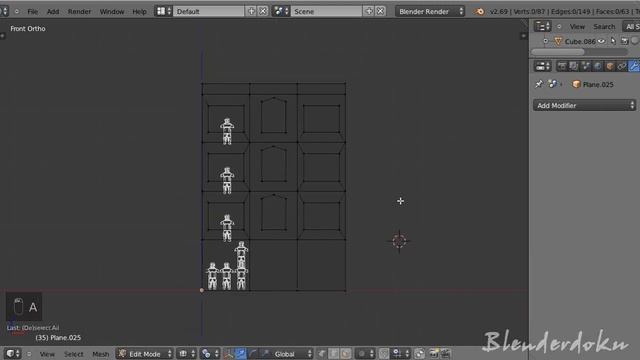The height and width of the screenshot is (360, 640).
Task: Switch to Object Constraints properties tab
Action: [x=622, y=66]
